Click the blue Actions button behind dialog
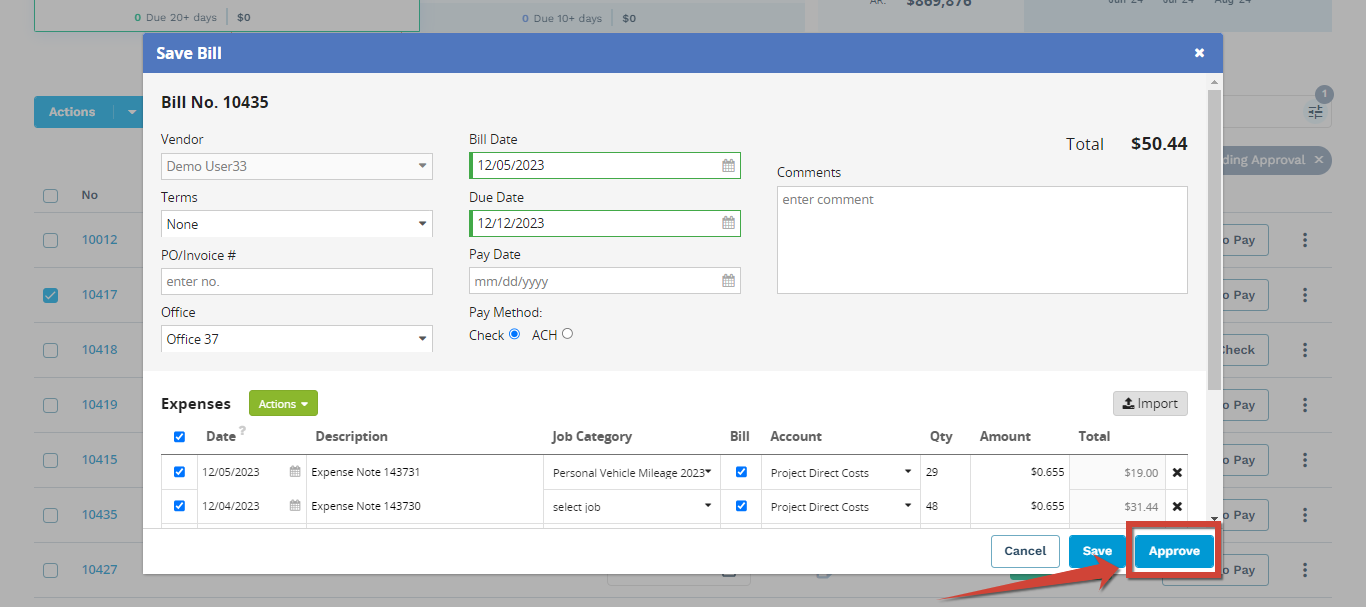 pos(72,112)
